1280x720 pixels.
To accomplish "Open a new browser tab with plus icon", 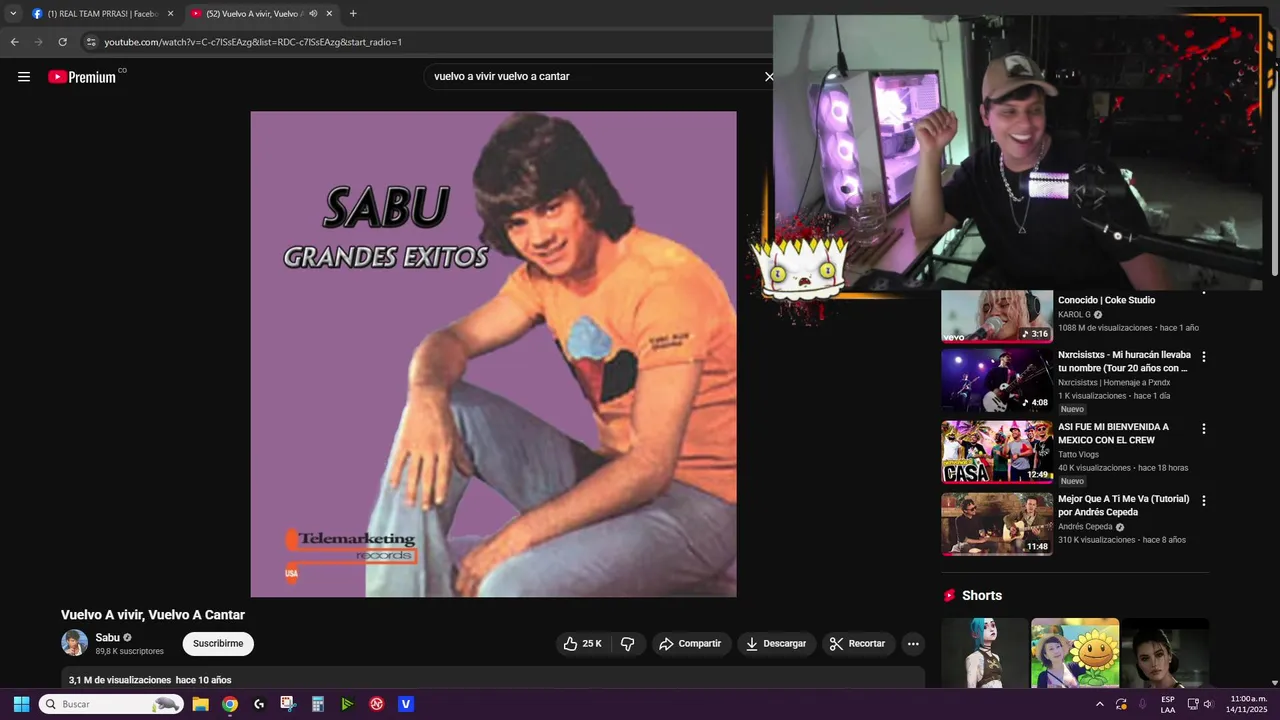I will [x=353, y=14].
